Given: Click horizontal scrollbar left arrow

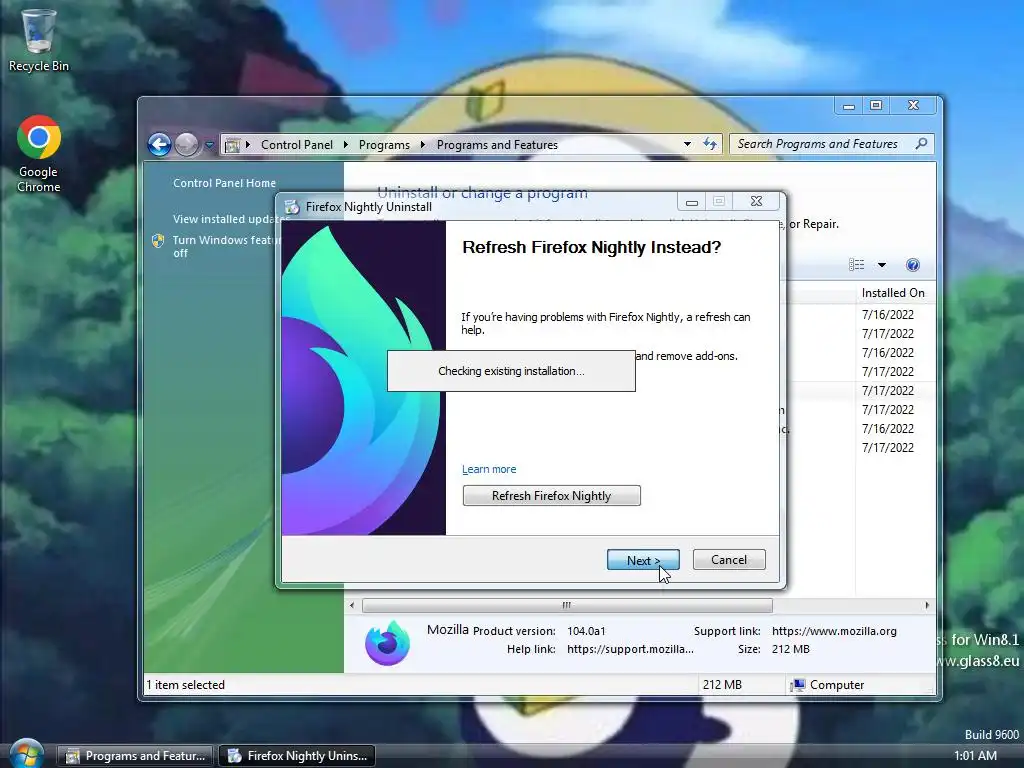Looking at the screenshot, I should tap(352, 605).
